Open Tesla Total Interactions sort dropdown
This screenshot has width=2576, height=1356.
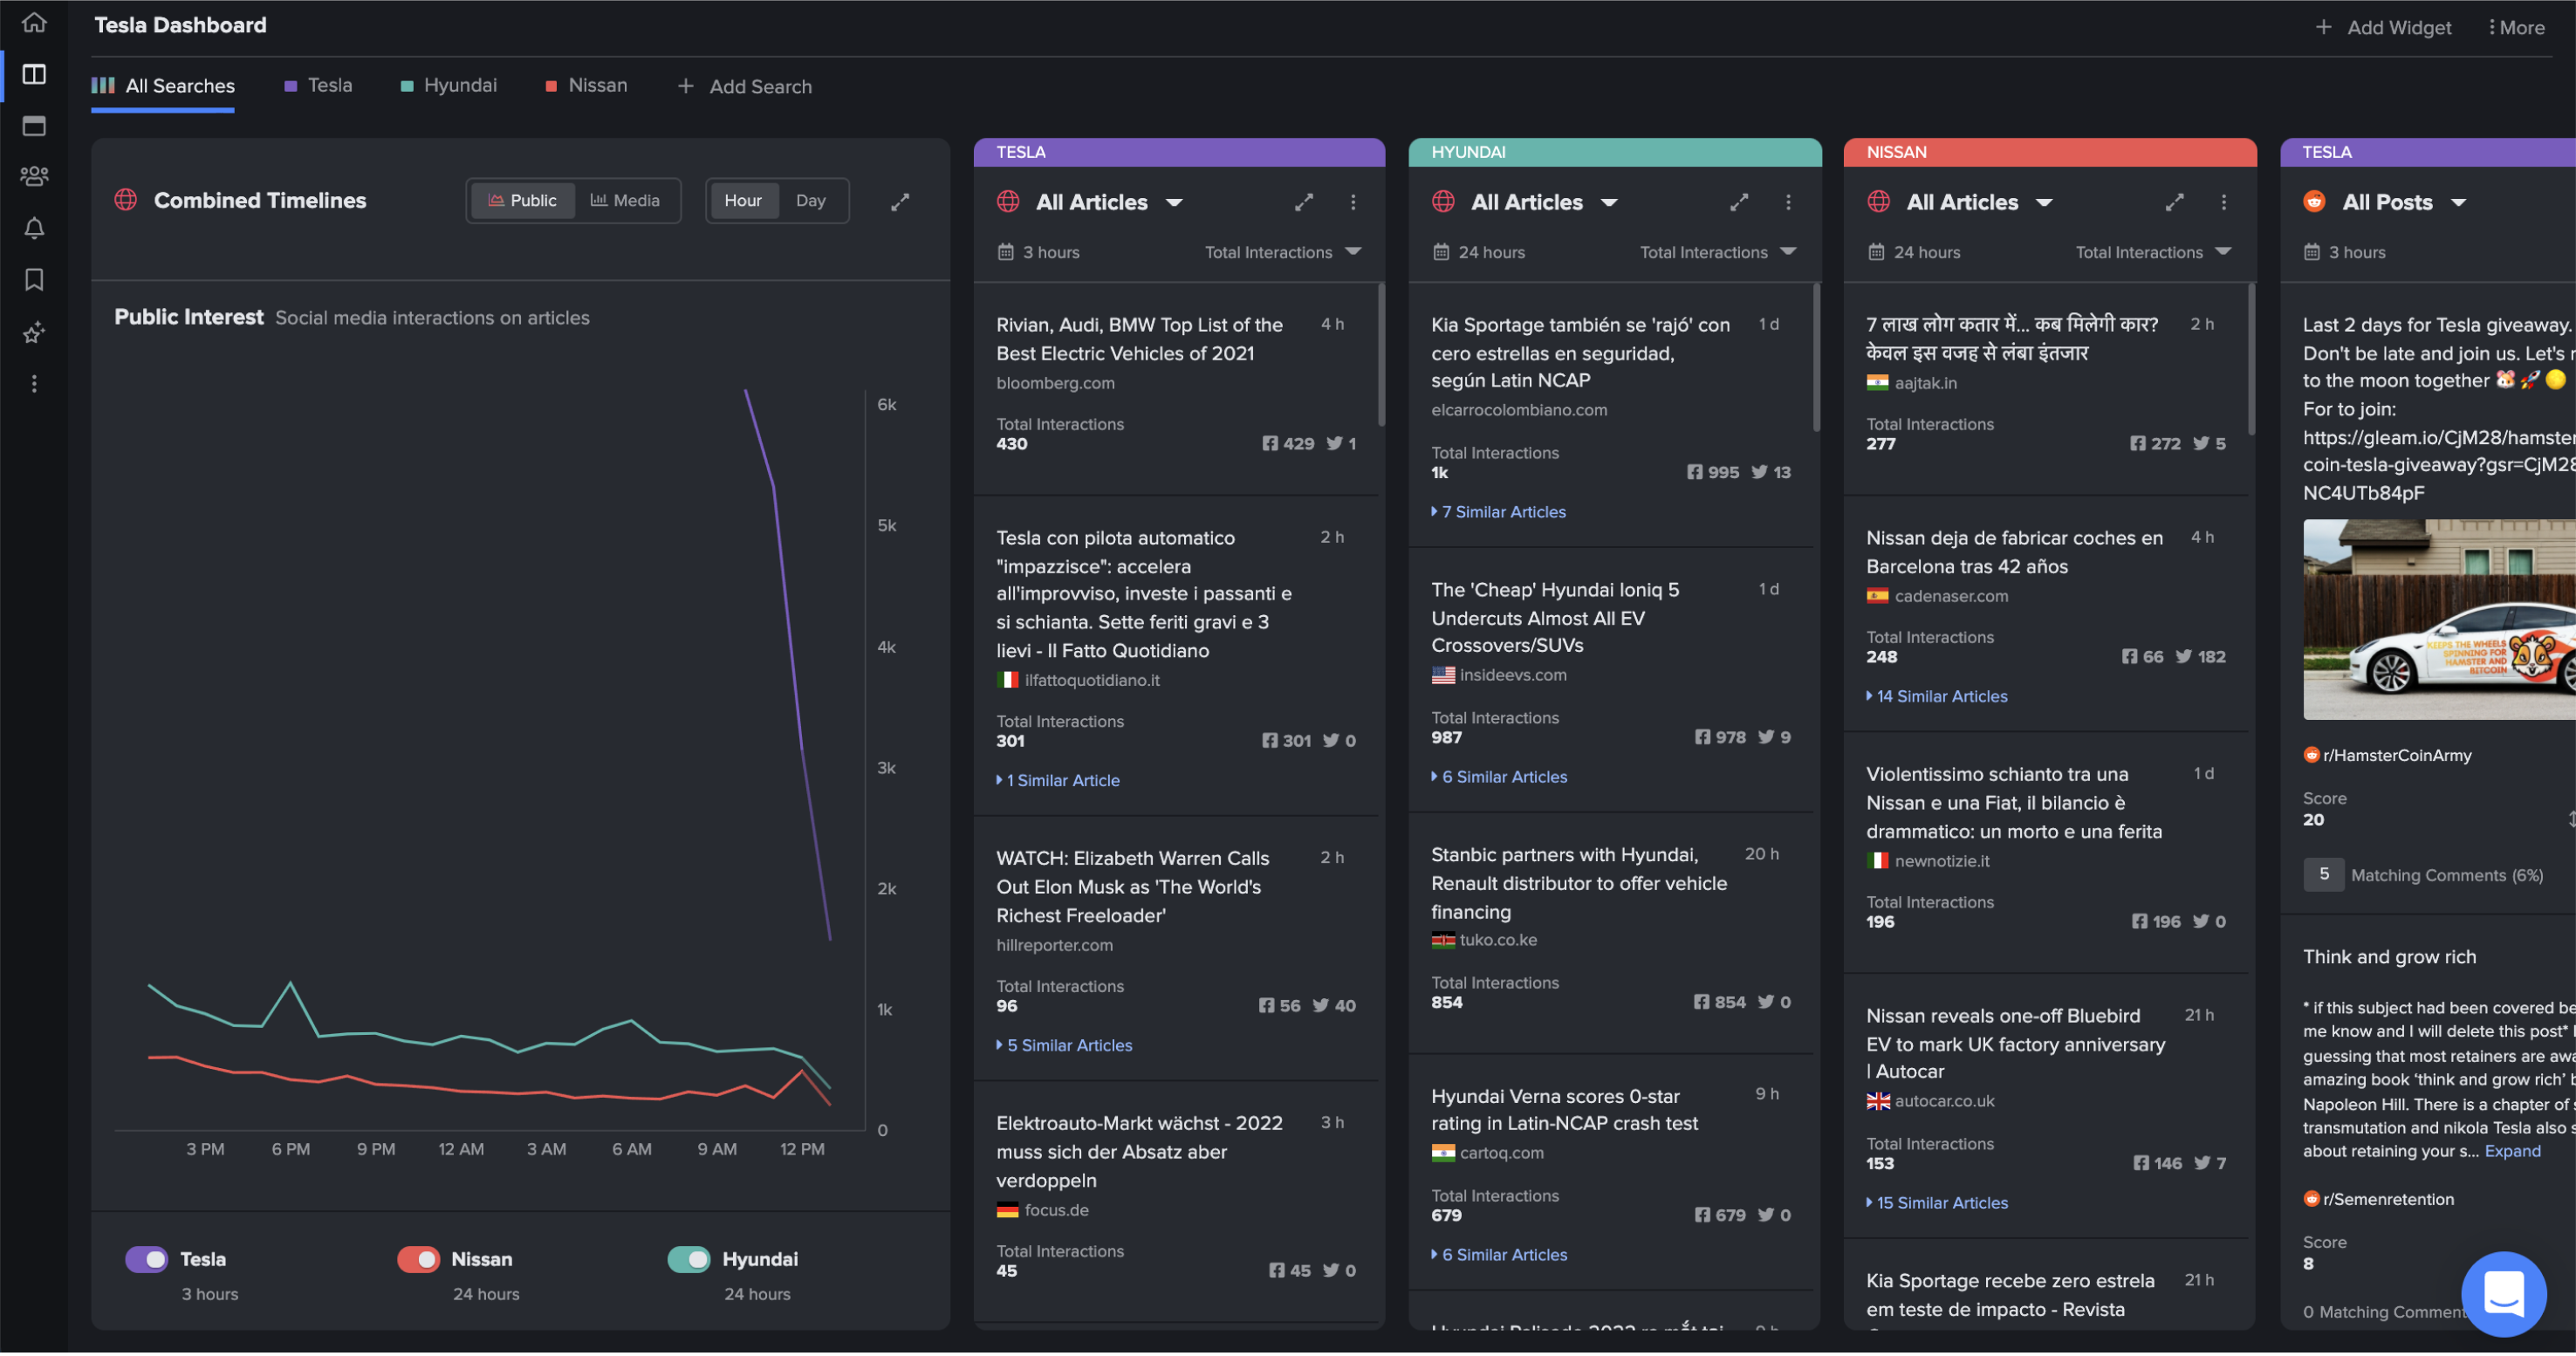(x=1283, y=253)
